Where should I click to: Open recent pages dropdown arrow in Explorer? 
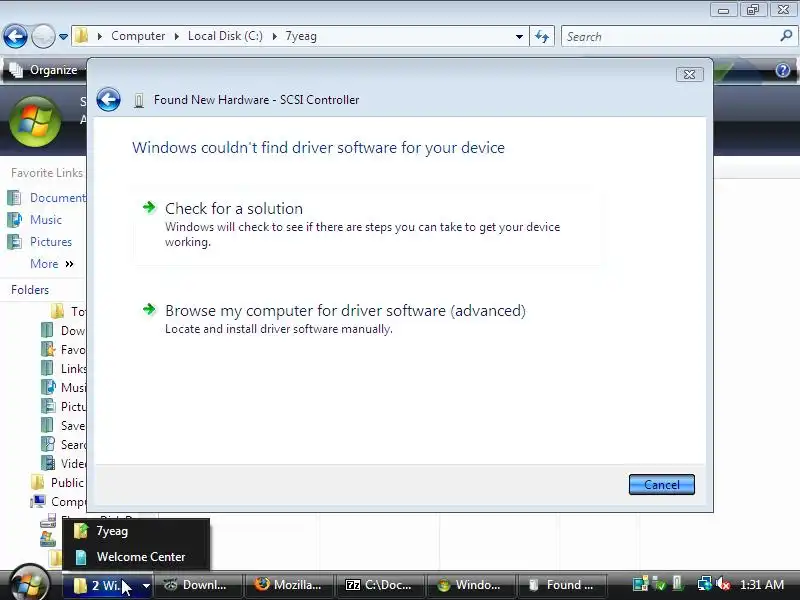pyautogui.click(x=63, y=37)
